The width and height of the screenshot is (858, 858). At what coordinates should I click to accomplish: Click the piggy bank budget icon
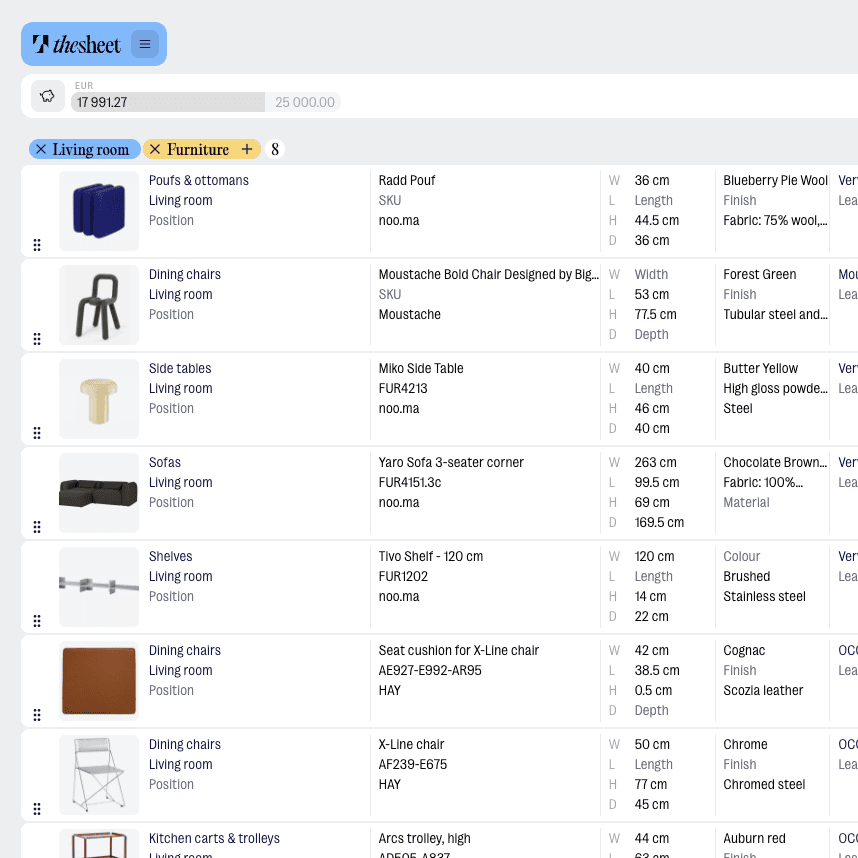click(48, 96)
